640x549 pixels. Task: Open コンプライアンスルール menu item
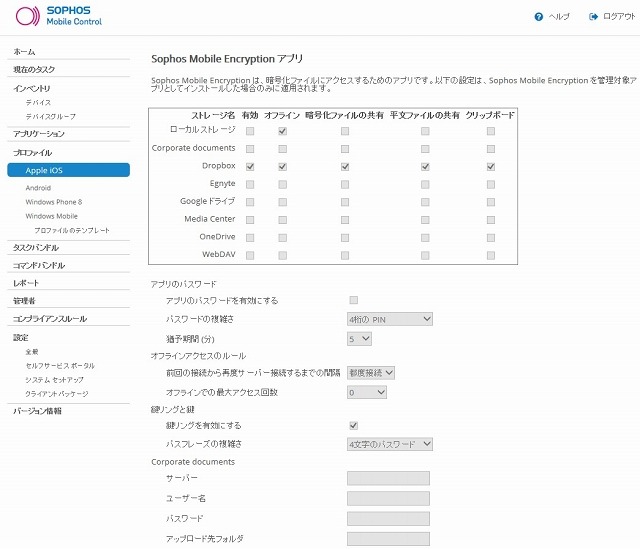click(x=50, y=319)
